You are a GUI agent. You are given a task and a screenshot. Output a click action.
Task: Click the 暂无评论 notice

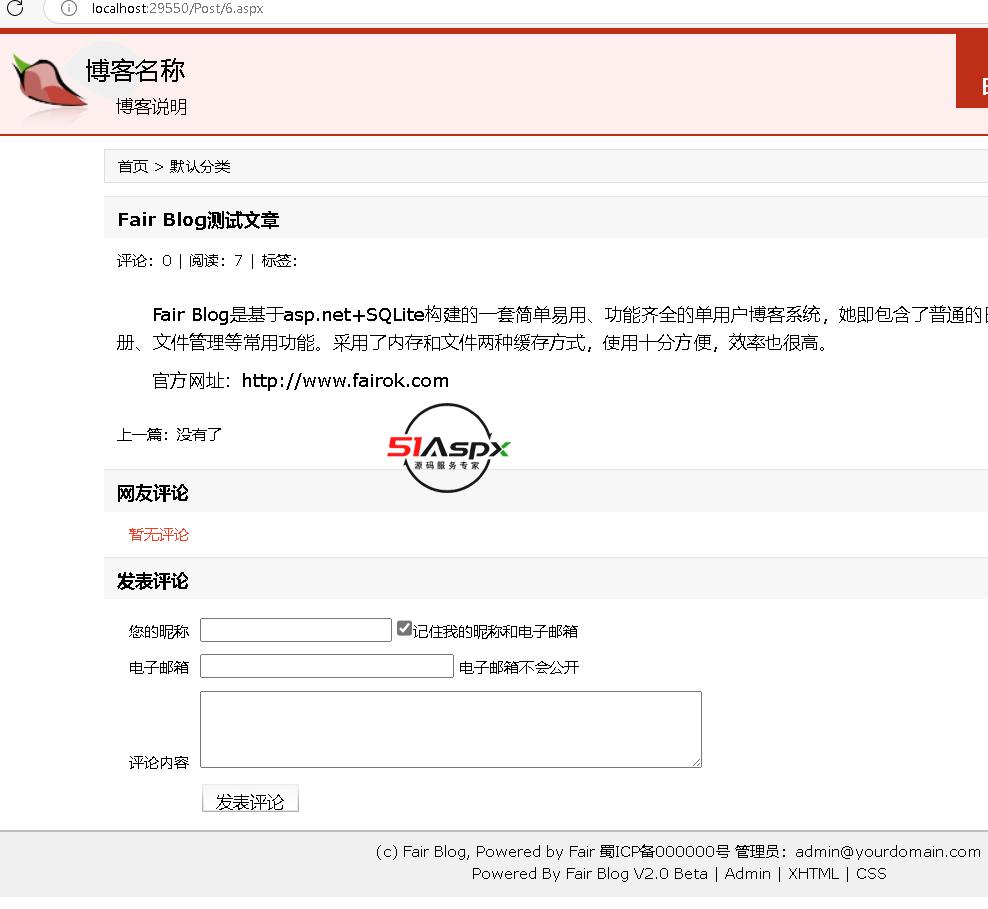click(159, 535)
